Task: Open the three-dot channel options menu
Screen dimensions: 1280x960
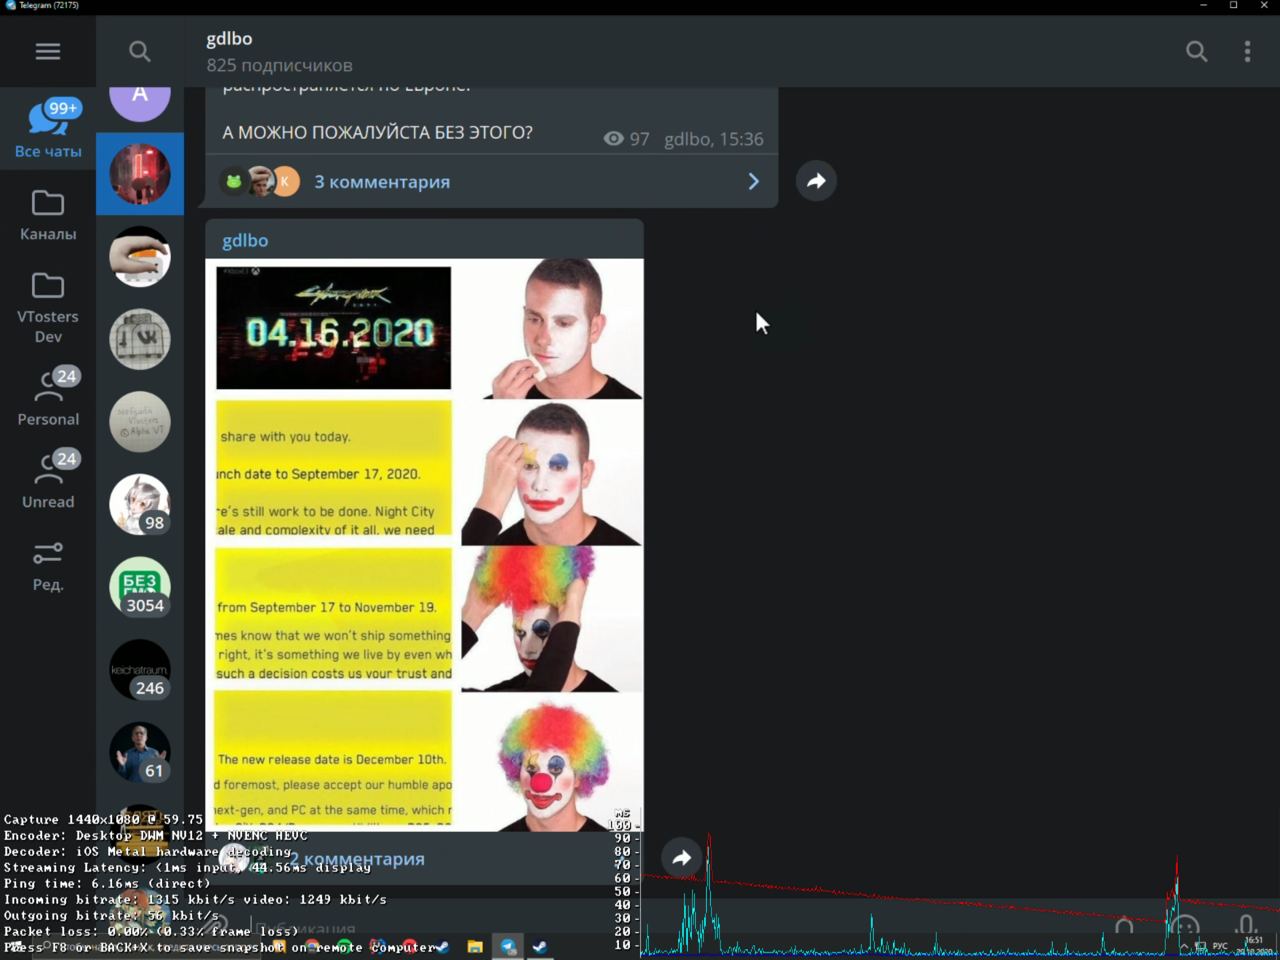Action: (1247, 51)
